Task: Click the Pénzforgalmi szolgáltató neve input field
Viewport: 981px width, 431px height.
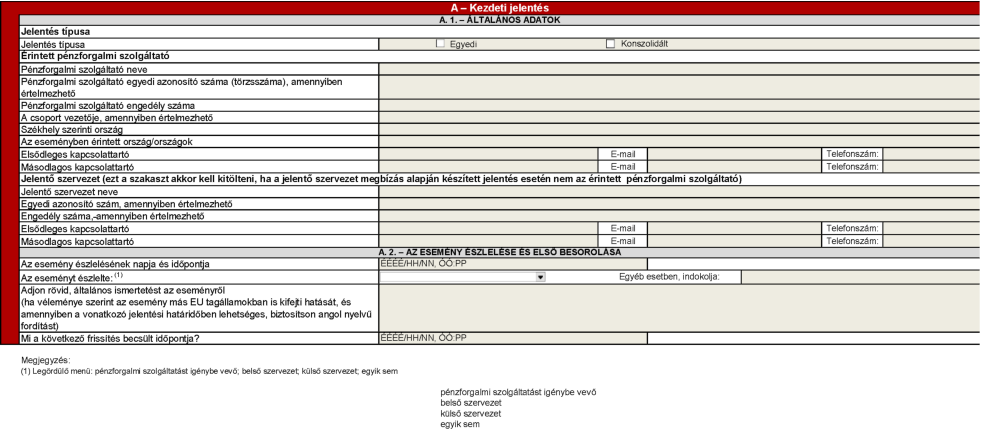Action: tap(679, 69)
